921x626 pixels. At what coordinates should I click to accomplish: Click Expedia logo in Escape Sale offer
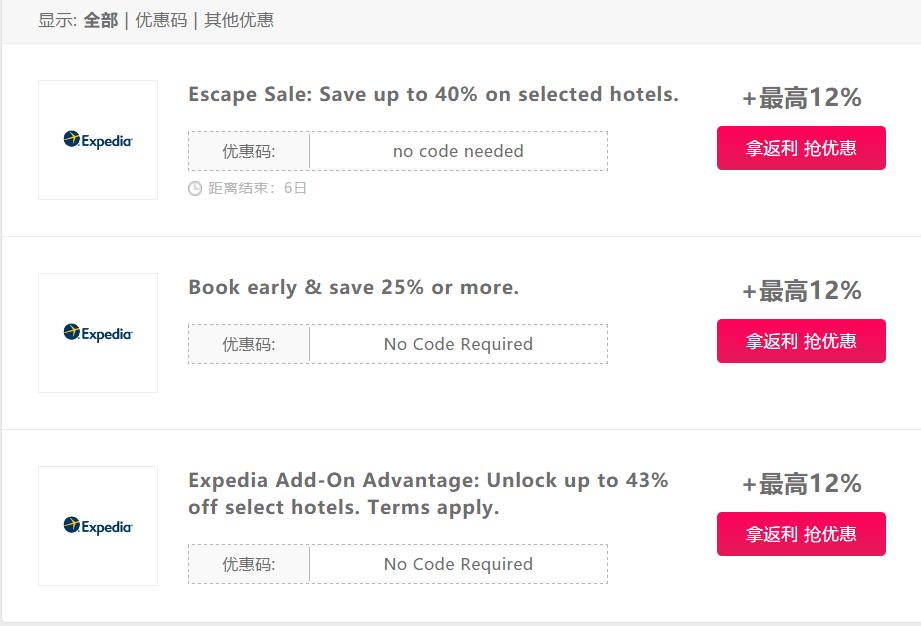(x=98, y=140)
